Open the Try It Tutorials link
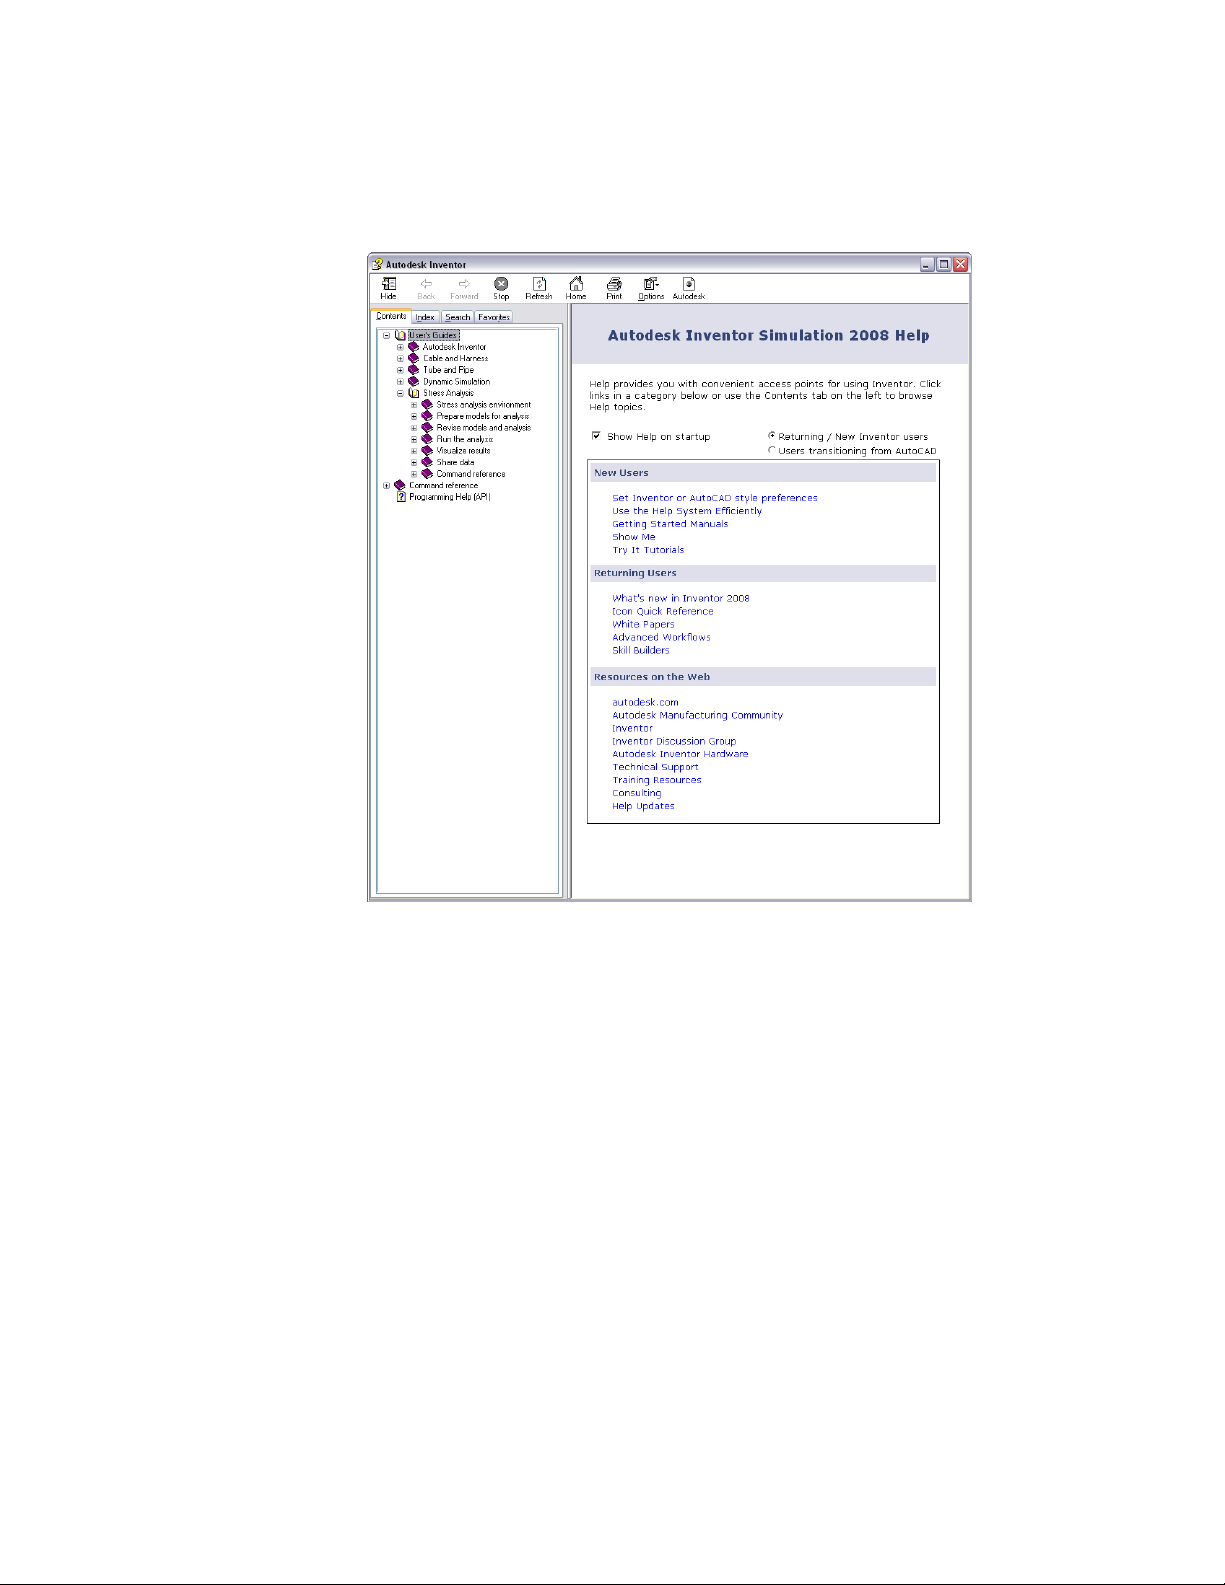 tap(648, 550)
